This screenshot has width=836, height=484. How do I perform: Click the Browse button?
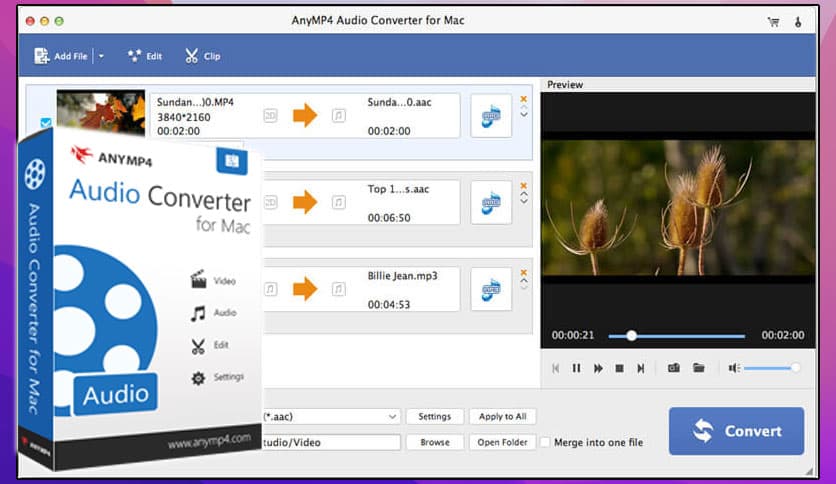click(435, 442)
